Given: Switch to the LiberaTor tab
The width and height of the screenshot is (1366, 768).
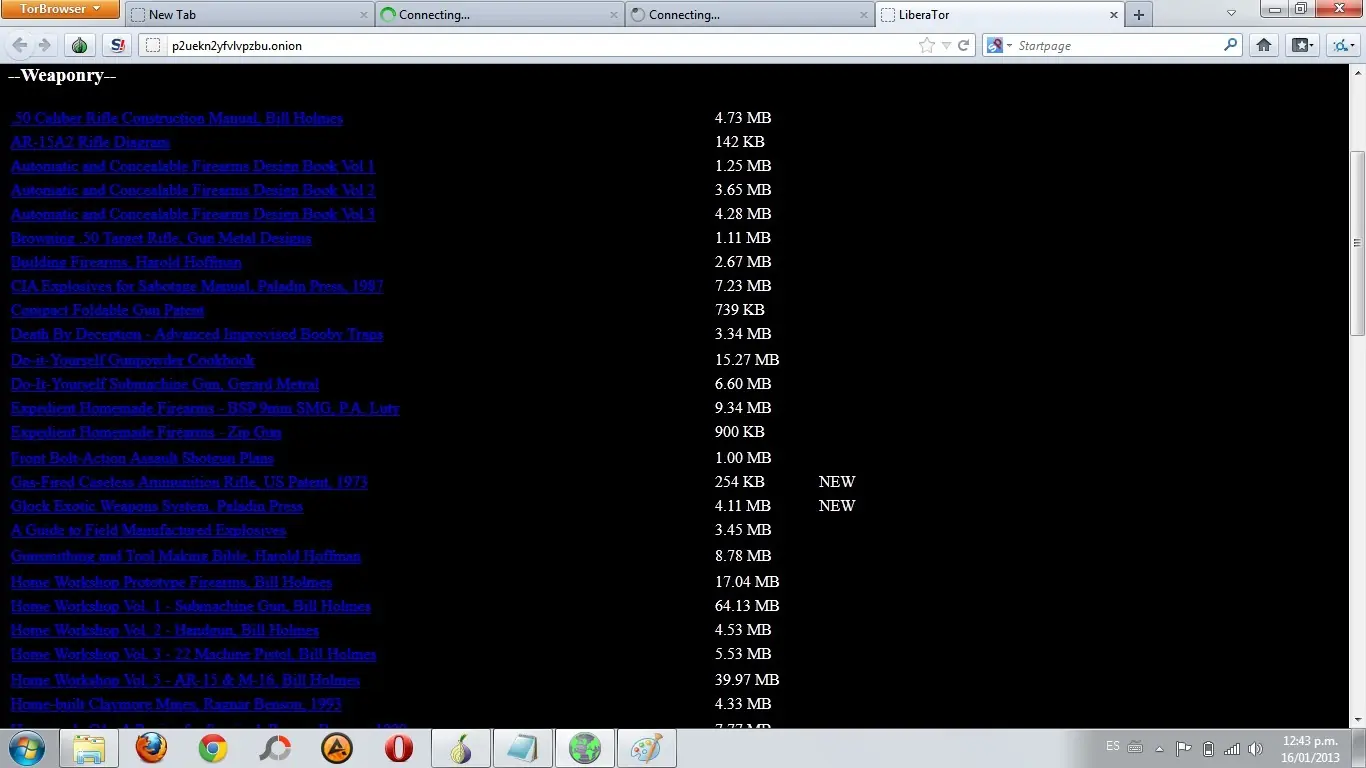Looking at the screenshot, I should coord(1000,15).
